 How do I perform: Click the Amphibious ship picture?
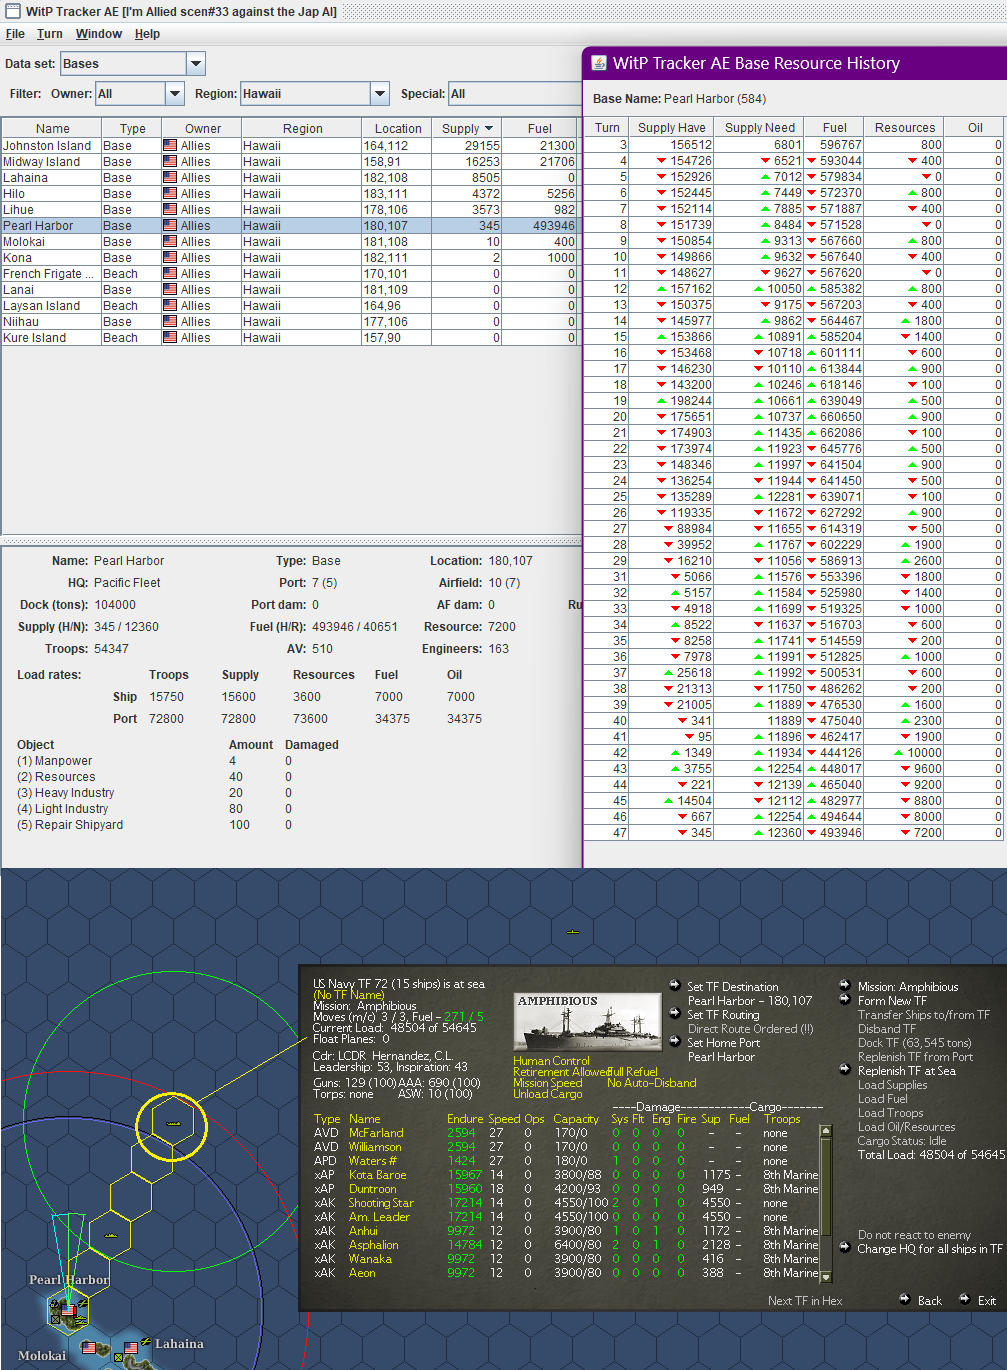588,1021
